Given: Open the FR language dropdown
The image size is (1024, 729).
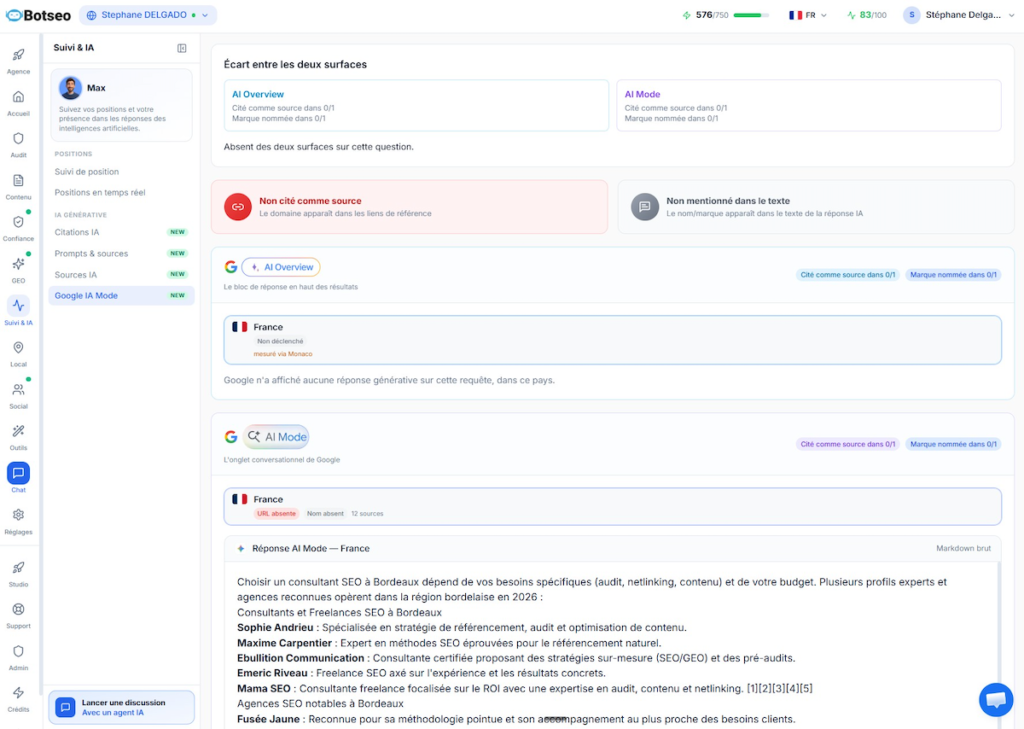Looking at the screenshot, I should 807,15.
